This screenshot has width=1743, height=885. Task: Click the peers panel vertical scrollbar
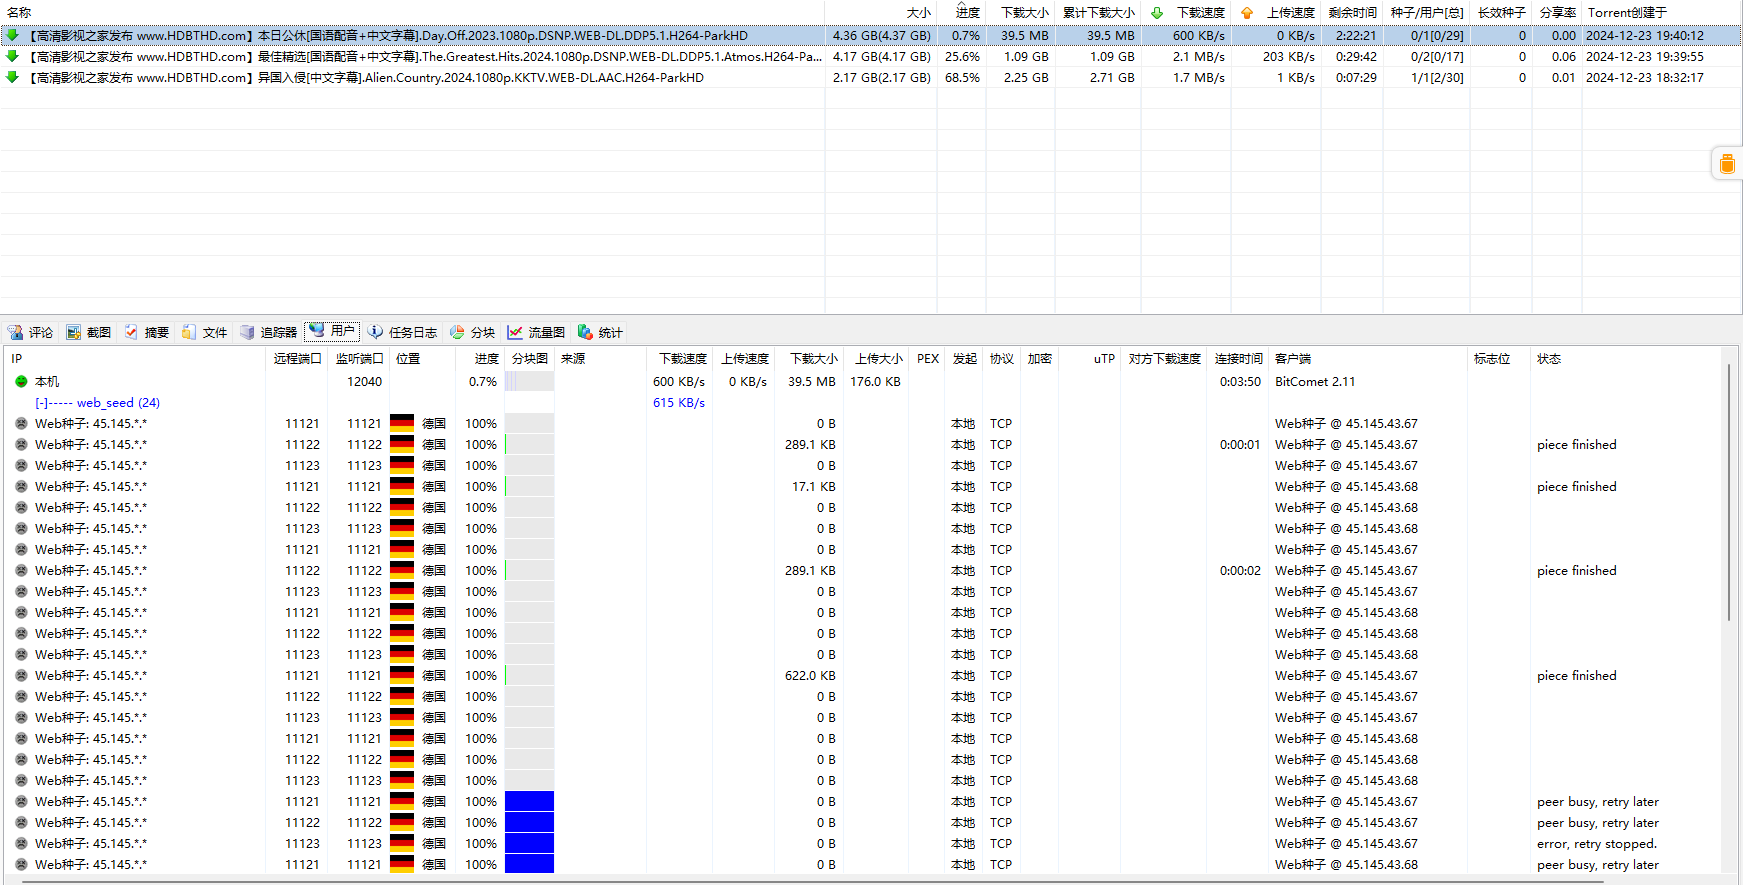[1730, 492]
